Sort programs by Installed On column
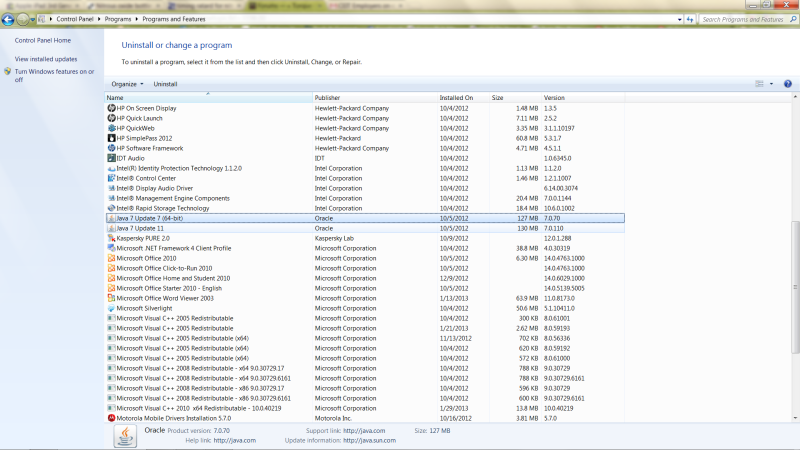Viewport: 800px width, 450px height. (x=456, y=98)
